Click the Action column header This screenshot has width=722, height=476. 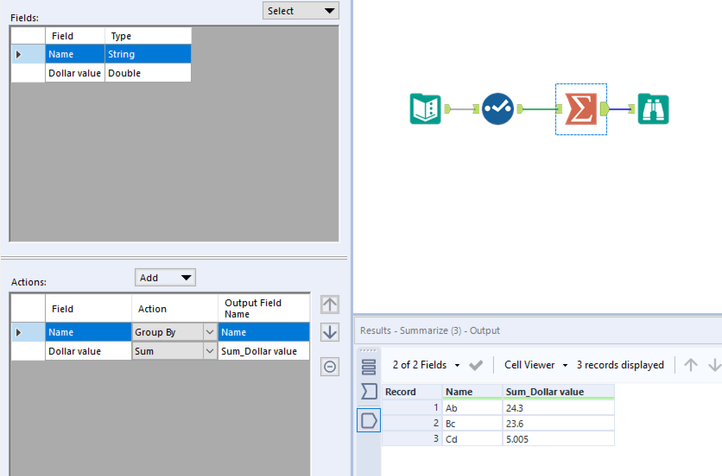(x=175, y=308)
